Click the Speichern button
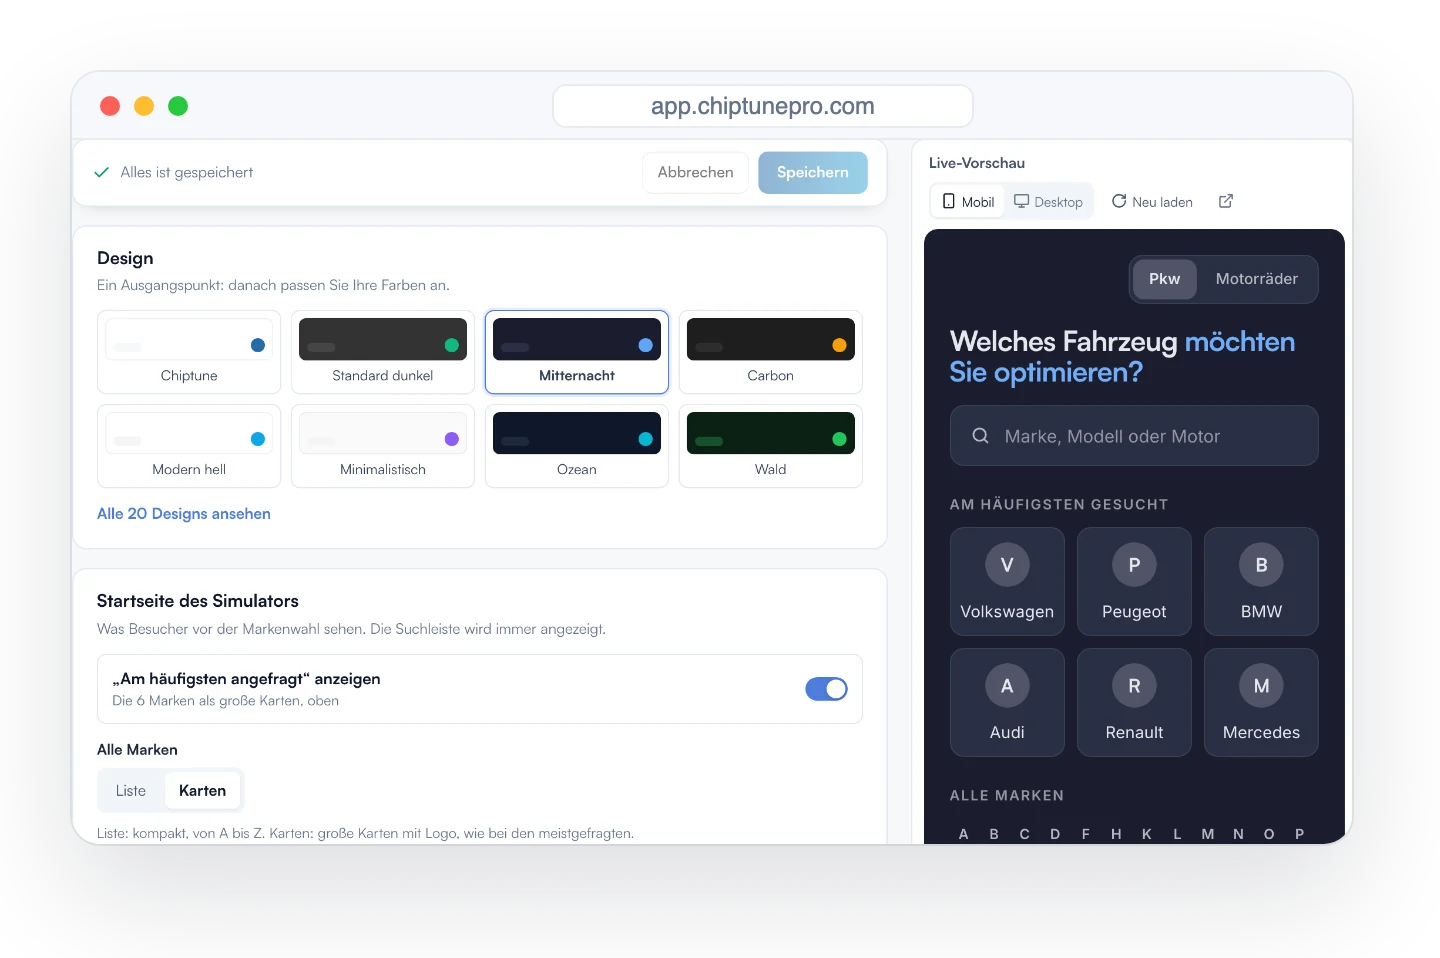1440x958 pixels. click(x=813, y=172)
